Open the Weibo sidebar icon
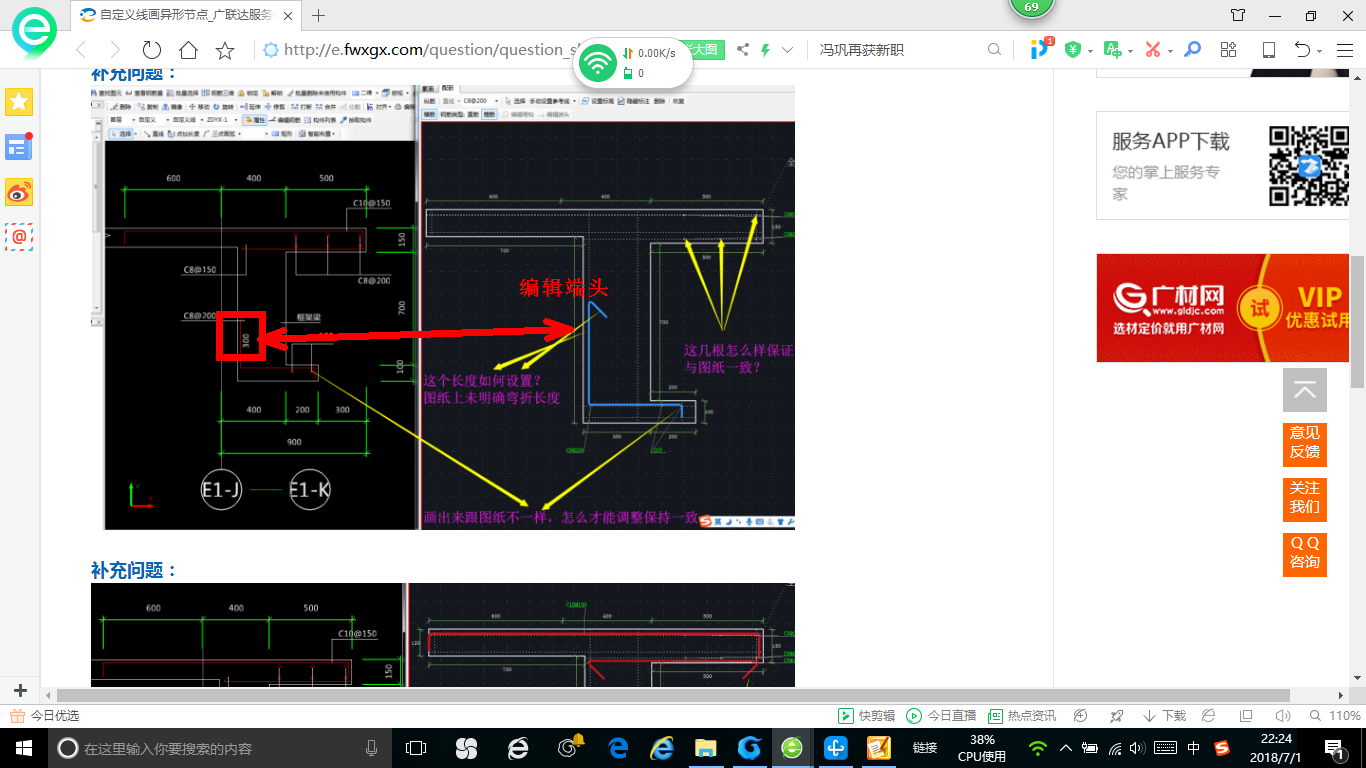 tap(19, 192)
